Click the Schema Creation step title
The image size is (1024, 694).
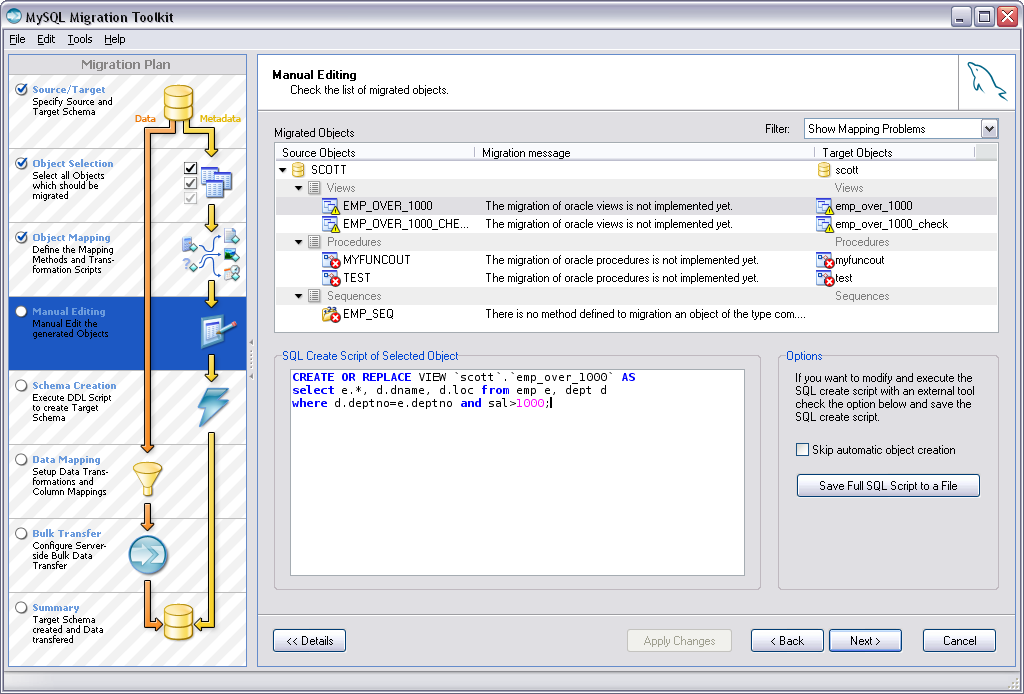(74, 386)
